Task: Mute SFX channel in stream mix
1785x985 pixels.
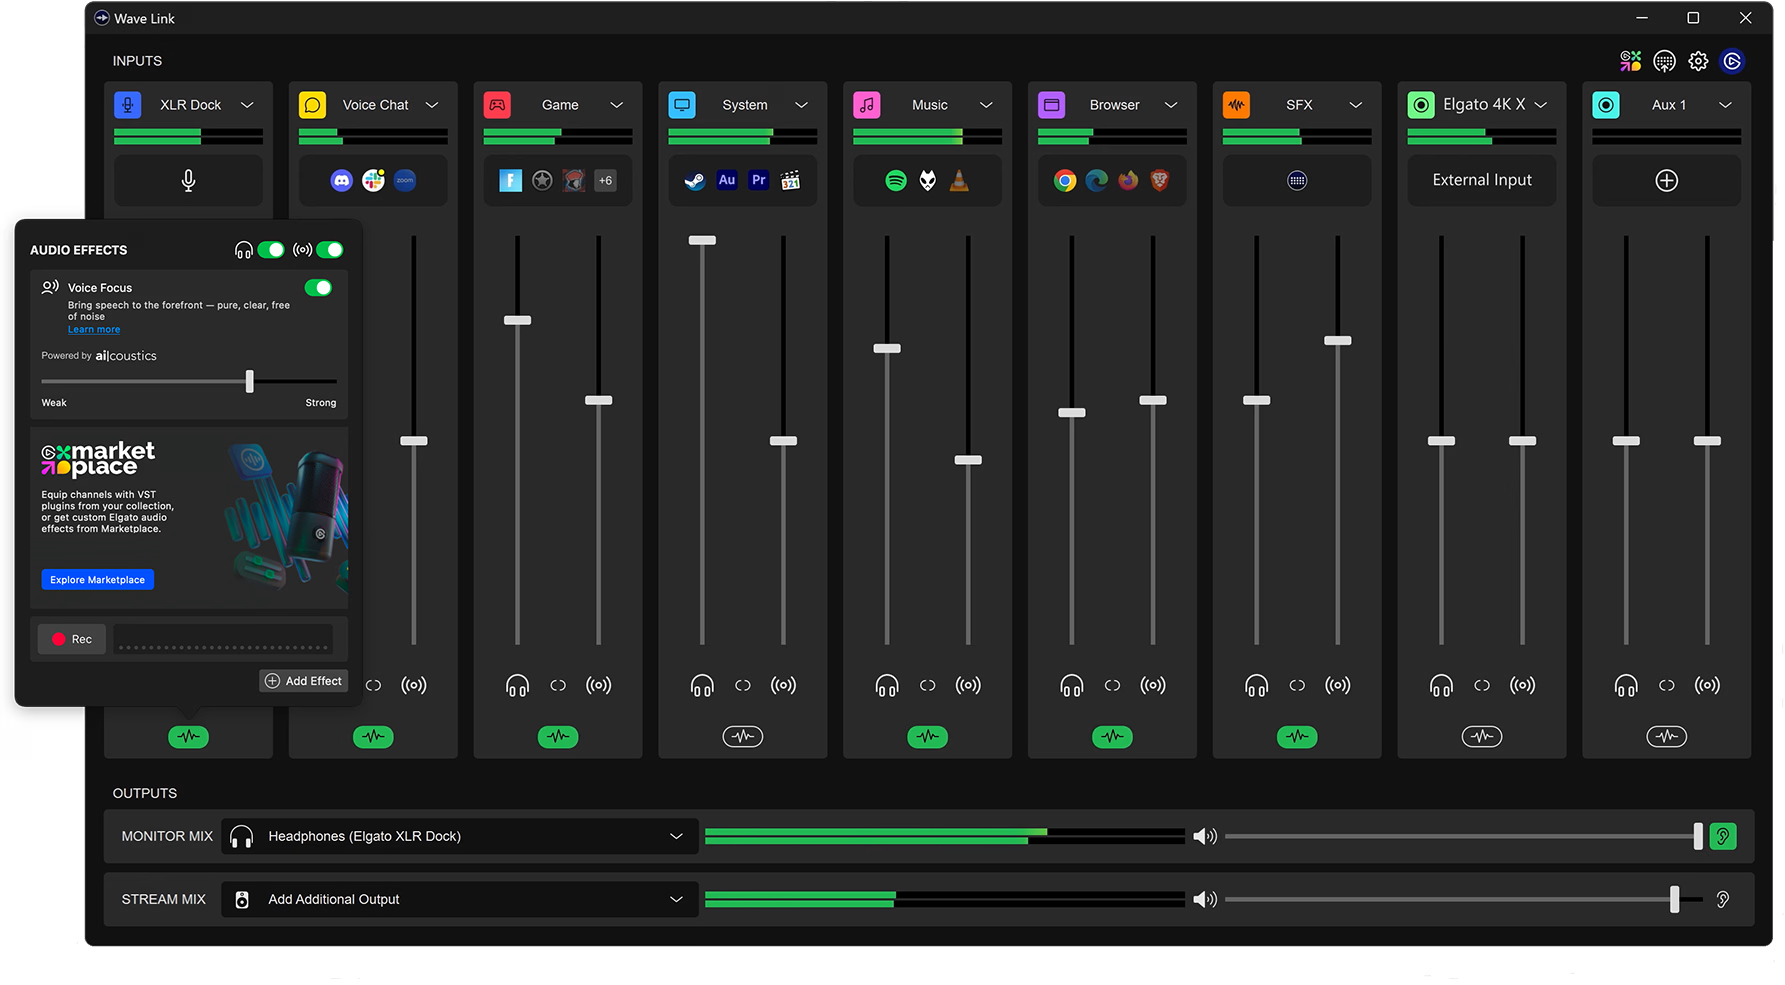Action: [1337, 686]
